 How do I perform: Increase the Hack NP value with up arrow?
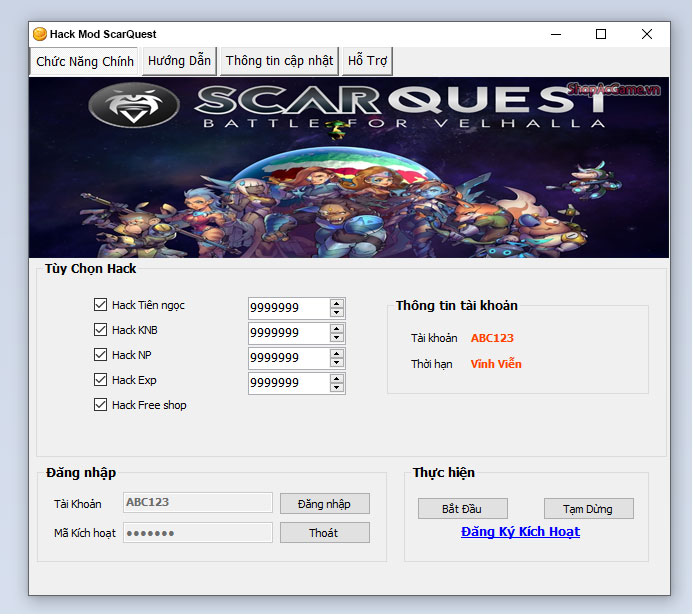[337, 354]
